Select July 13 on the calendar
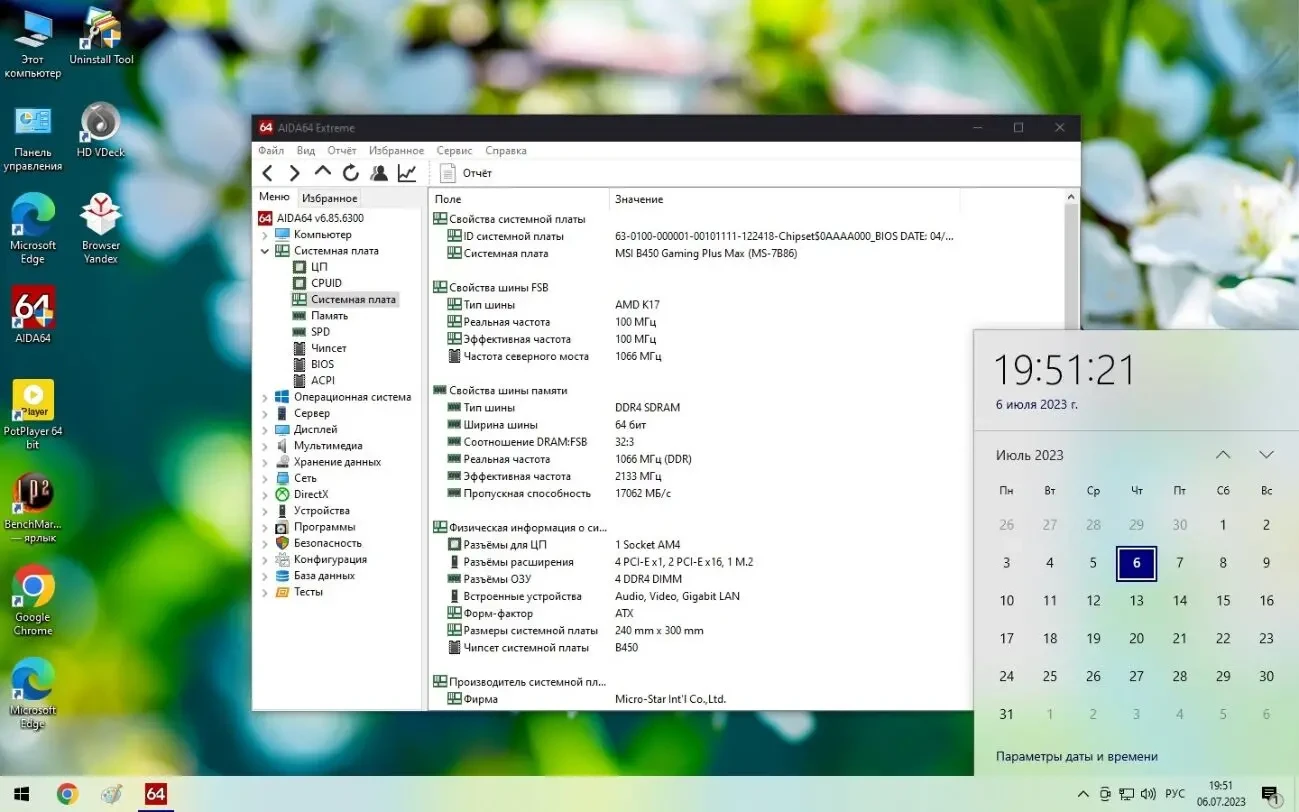This screenshot has width=1299, height=812. (x=1136, y=600)
